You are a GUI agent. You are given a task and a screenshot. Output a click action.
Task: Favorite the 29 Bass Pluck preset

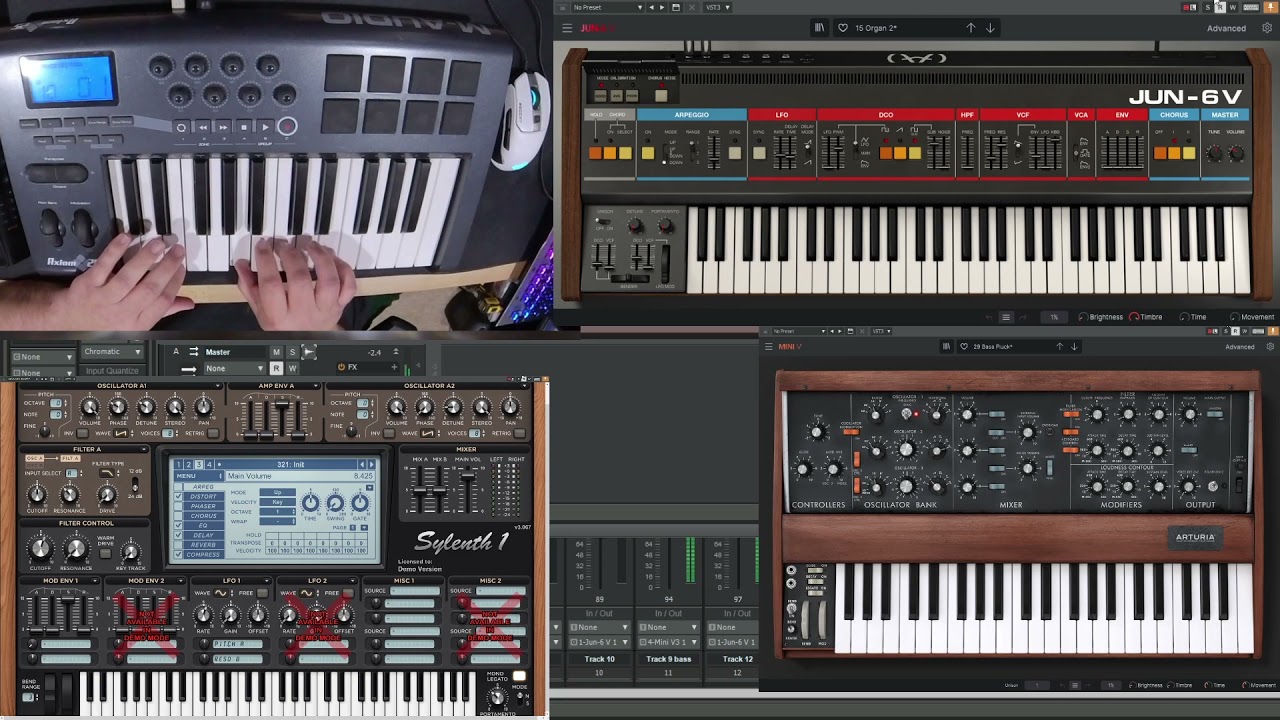point(964,347)
